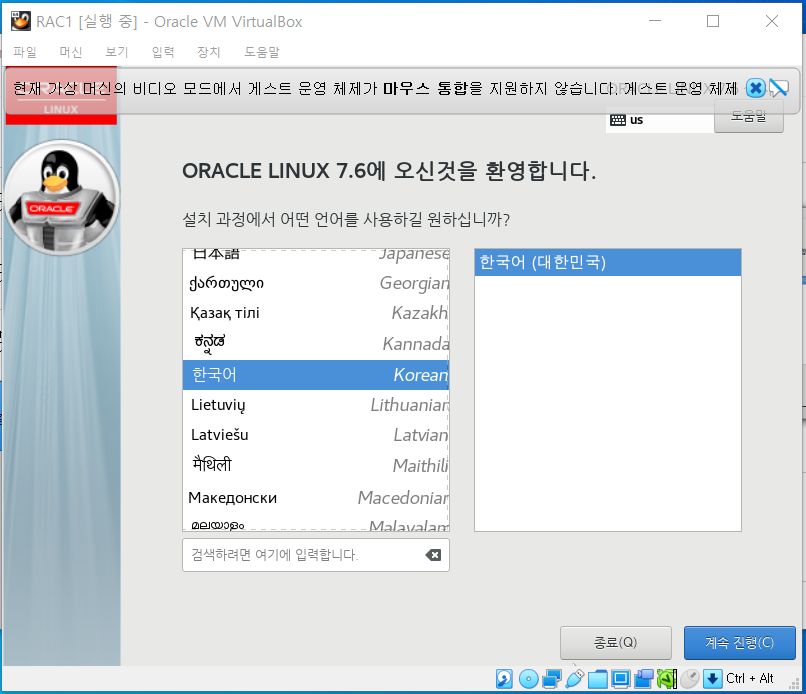Click the Ctrl + Alt host key label
Image resolution: width=806 pixels, height=694 pixels.
click(x=749, y=679)
